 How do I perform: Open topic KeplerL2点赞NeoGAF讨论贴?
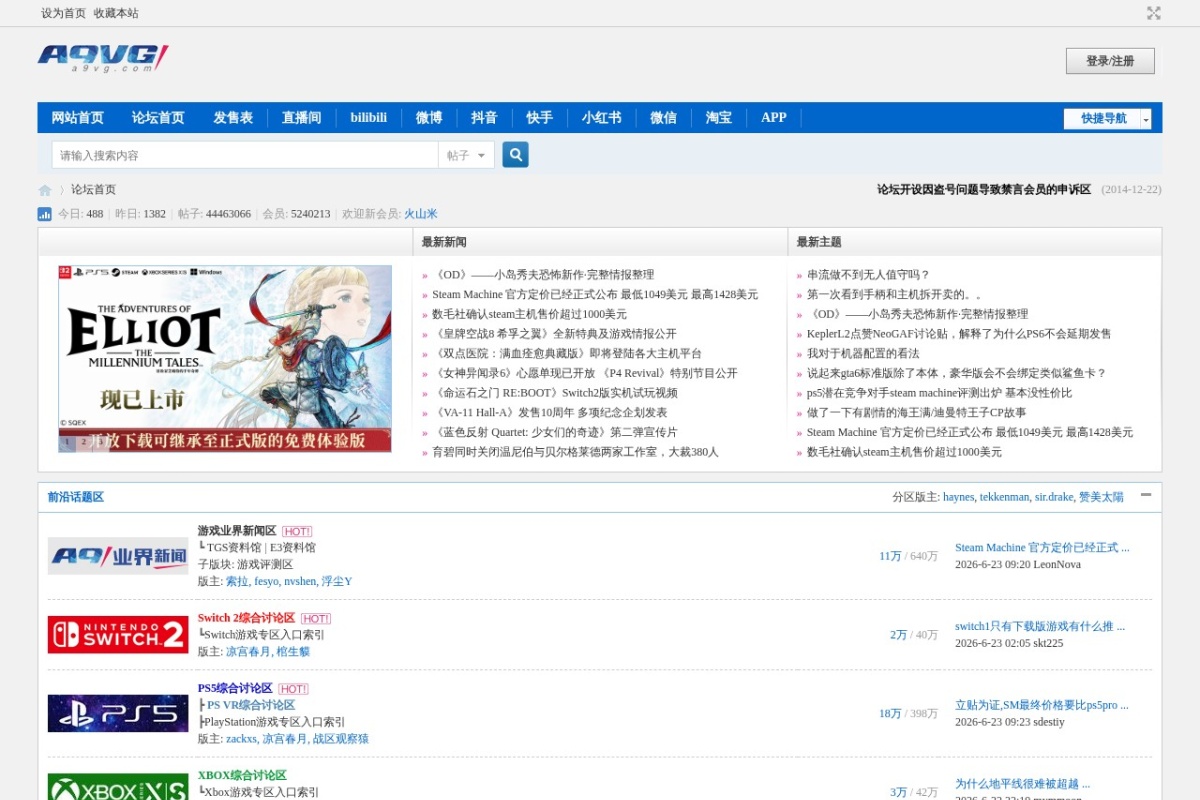[959, 334]
